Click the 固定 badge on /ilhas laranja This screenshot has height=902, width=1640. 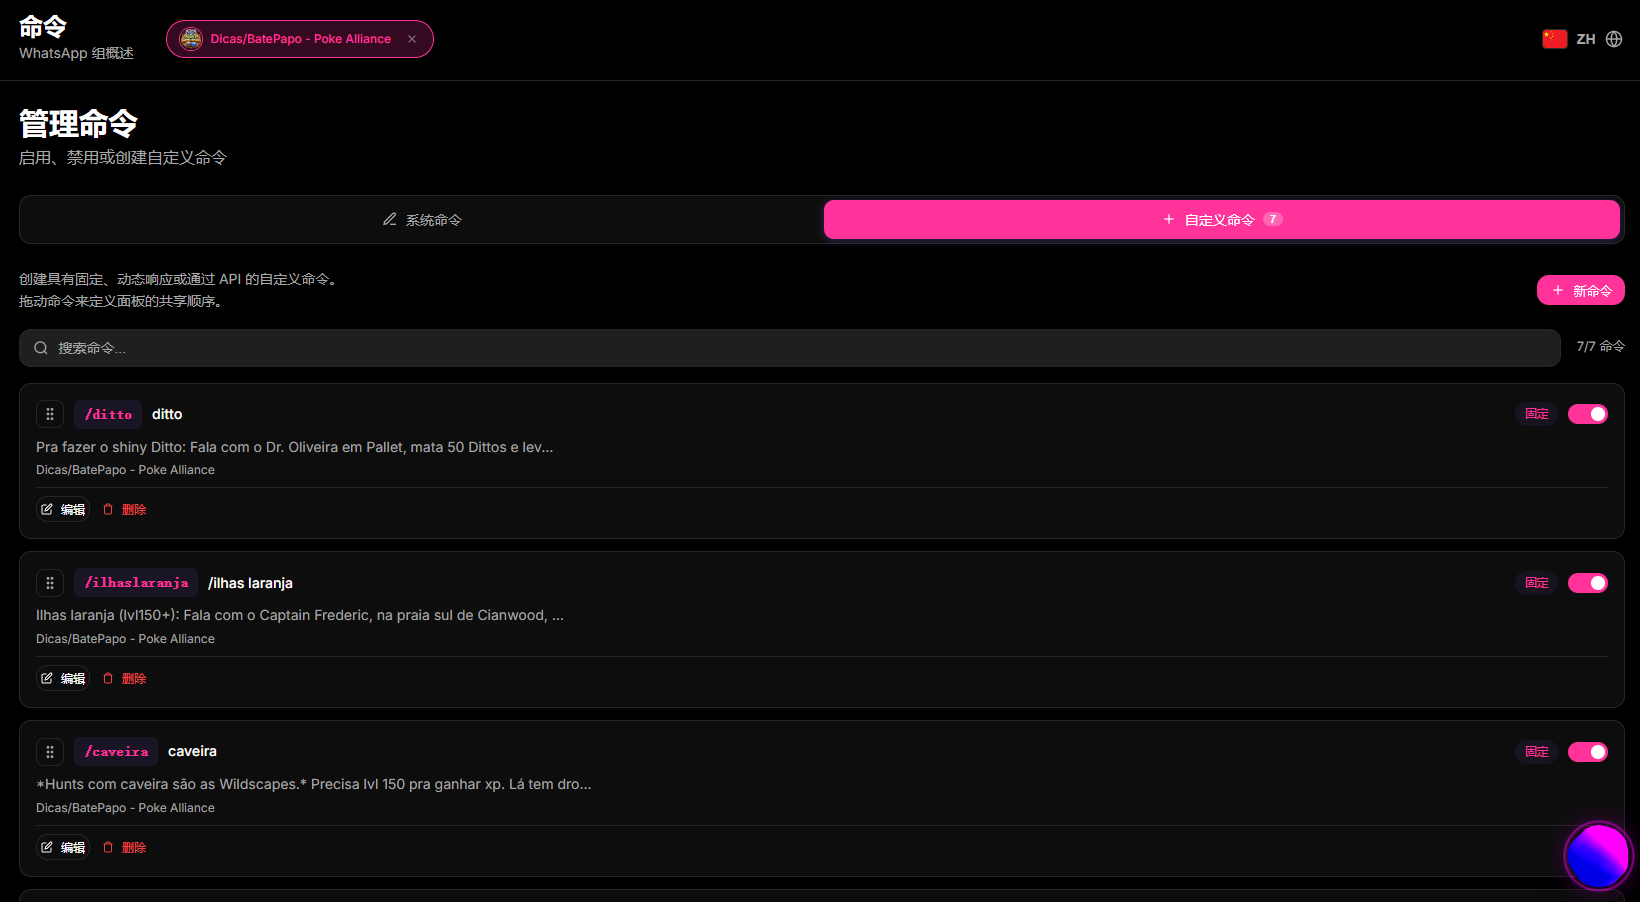point(1537,583)
